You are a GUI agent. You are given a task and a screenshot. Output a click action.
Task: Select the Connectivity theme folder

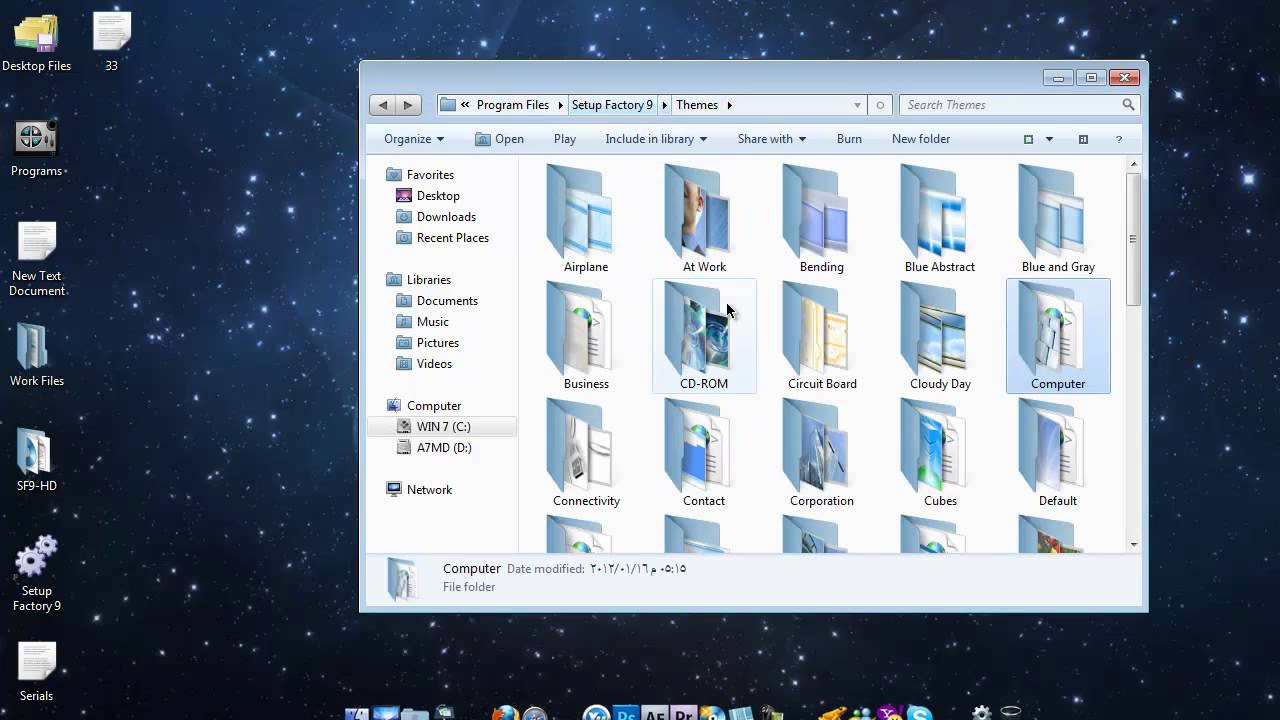(586, 453)
